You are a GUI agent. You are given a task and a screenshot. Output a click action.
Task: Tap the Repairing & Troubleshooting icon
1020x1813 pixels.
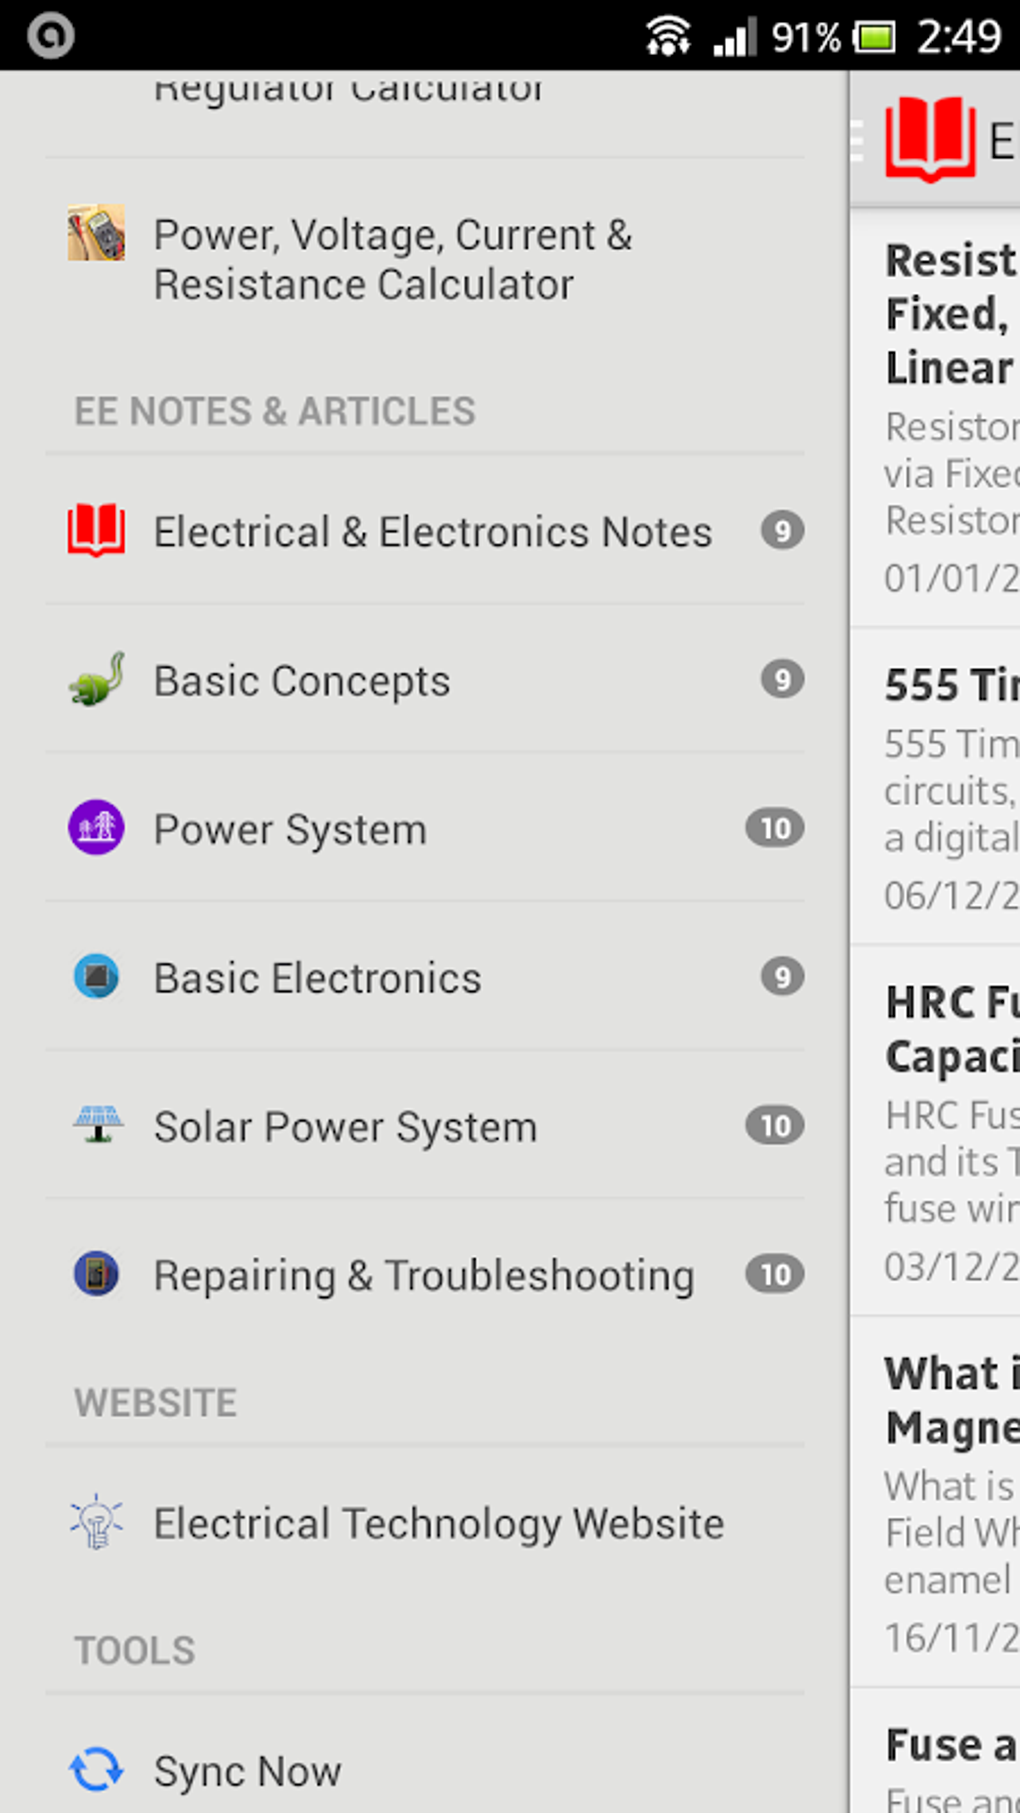(96, 1274)
